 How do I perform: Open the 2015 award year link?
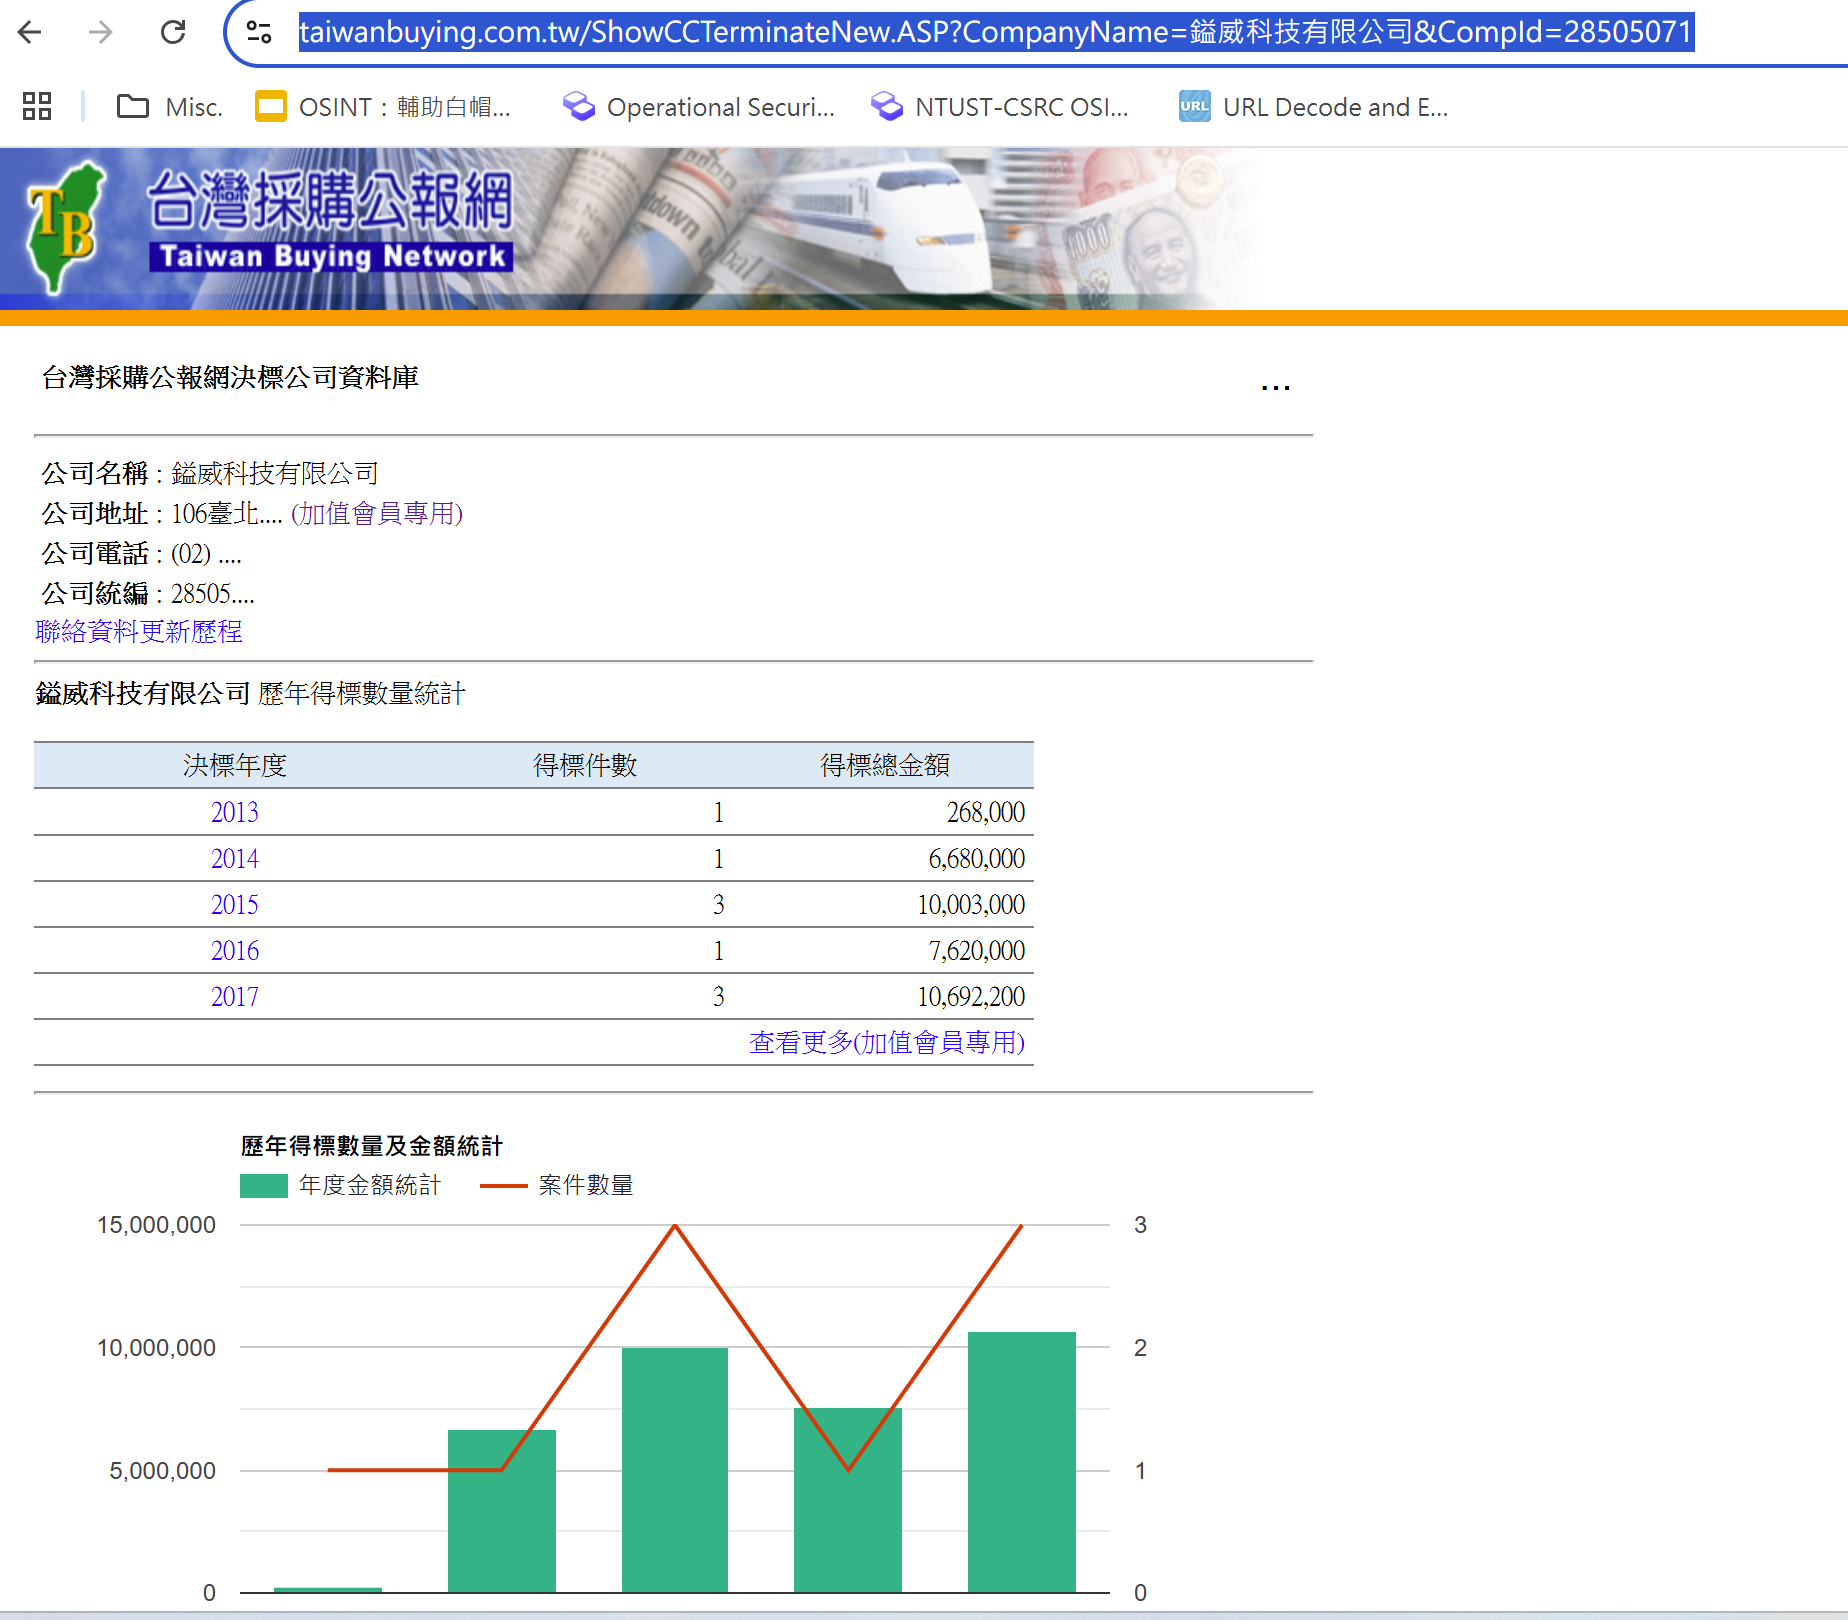pos(235,904)
